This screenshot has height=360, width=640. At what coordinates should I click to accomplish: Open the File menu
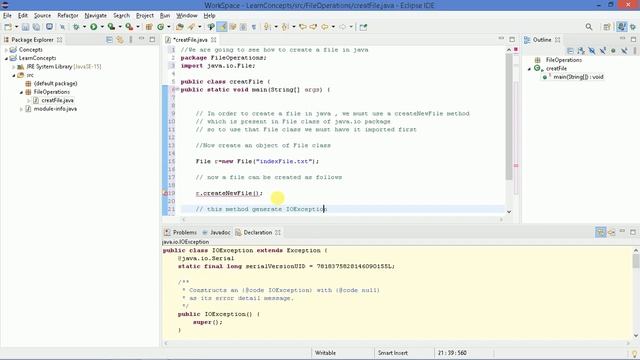(x=7, y=16)
